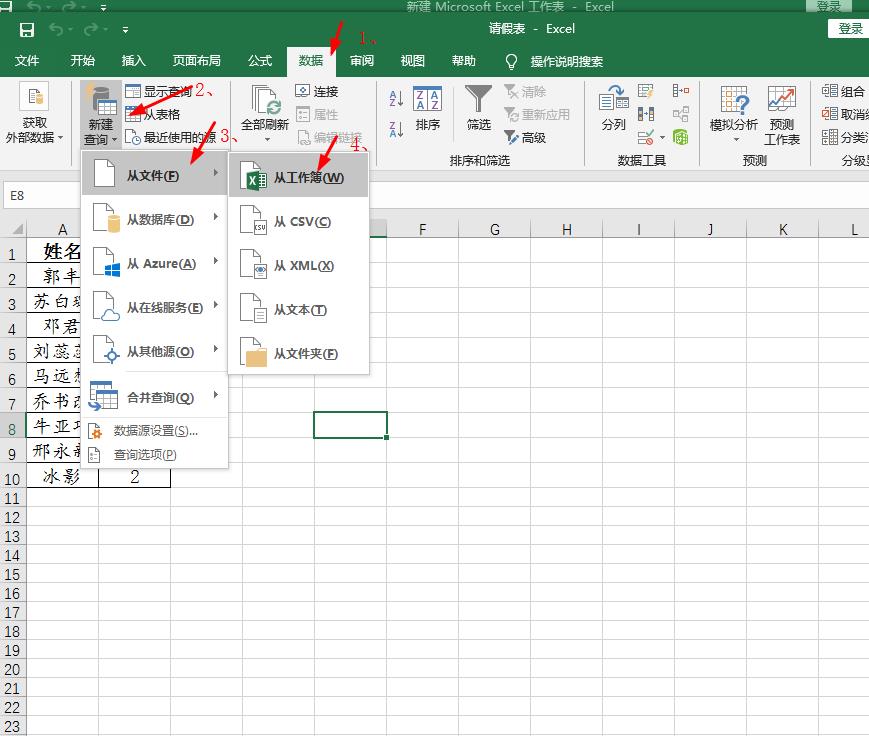Open 从 Azure(A) submenu
Image resolution: width=869 pixels, height=736 pixels.
[x=155, y=263]
